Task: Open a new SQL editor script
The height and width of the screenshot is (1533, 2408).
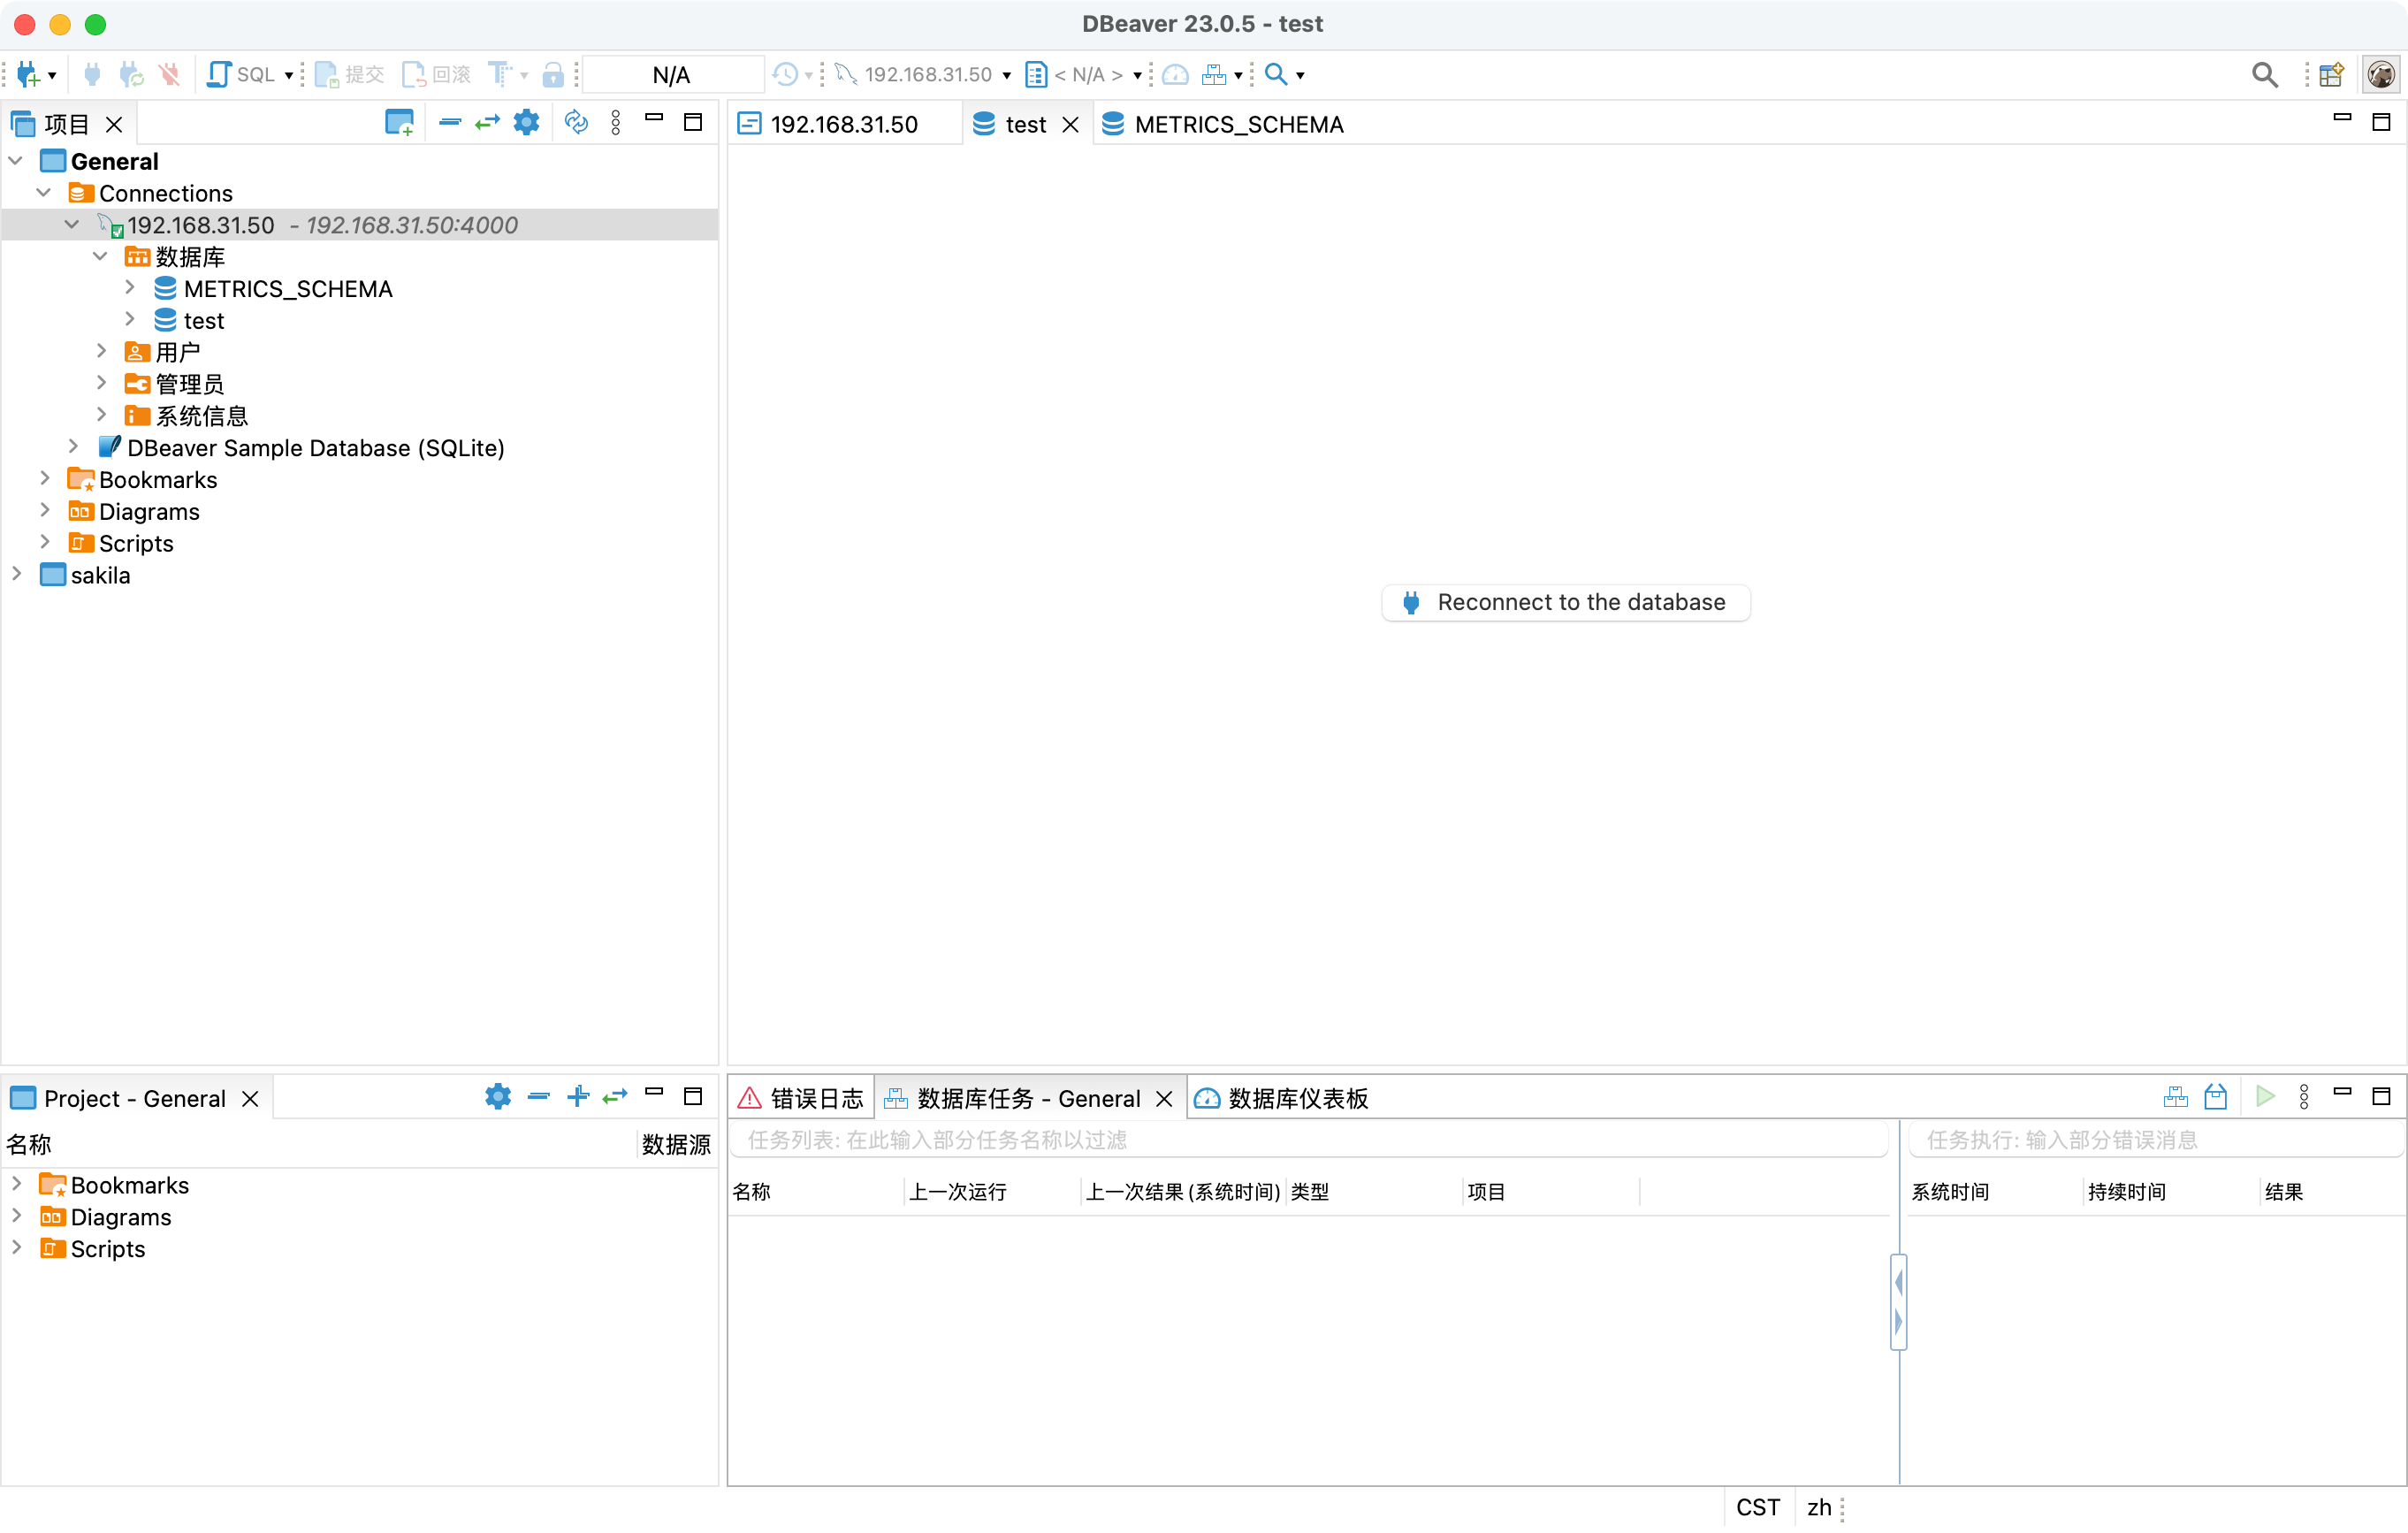Action: click(x=240, y=74)
